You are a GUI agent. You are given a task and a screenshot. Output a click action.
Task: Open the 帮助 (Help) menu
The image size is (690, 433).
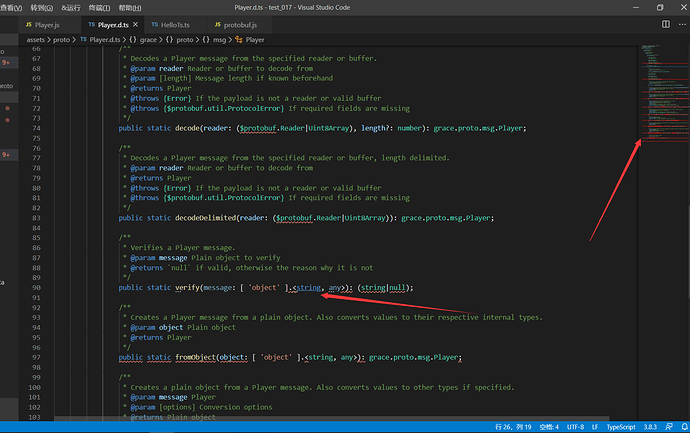pyautogui.click(x=127, y=7)
